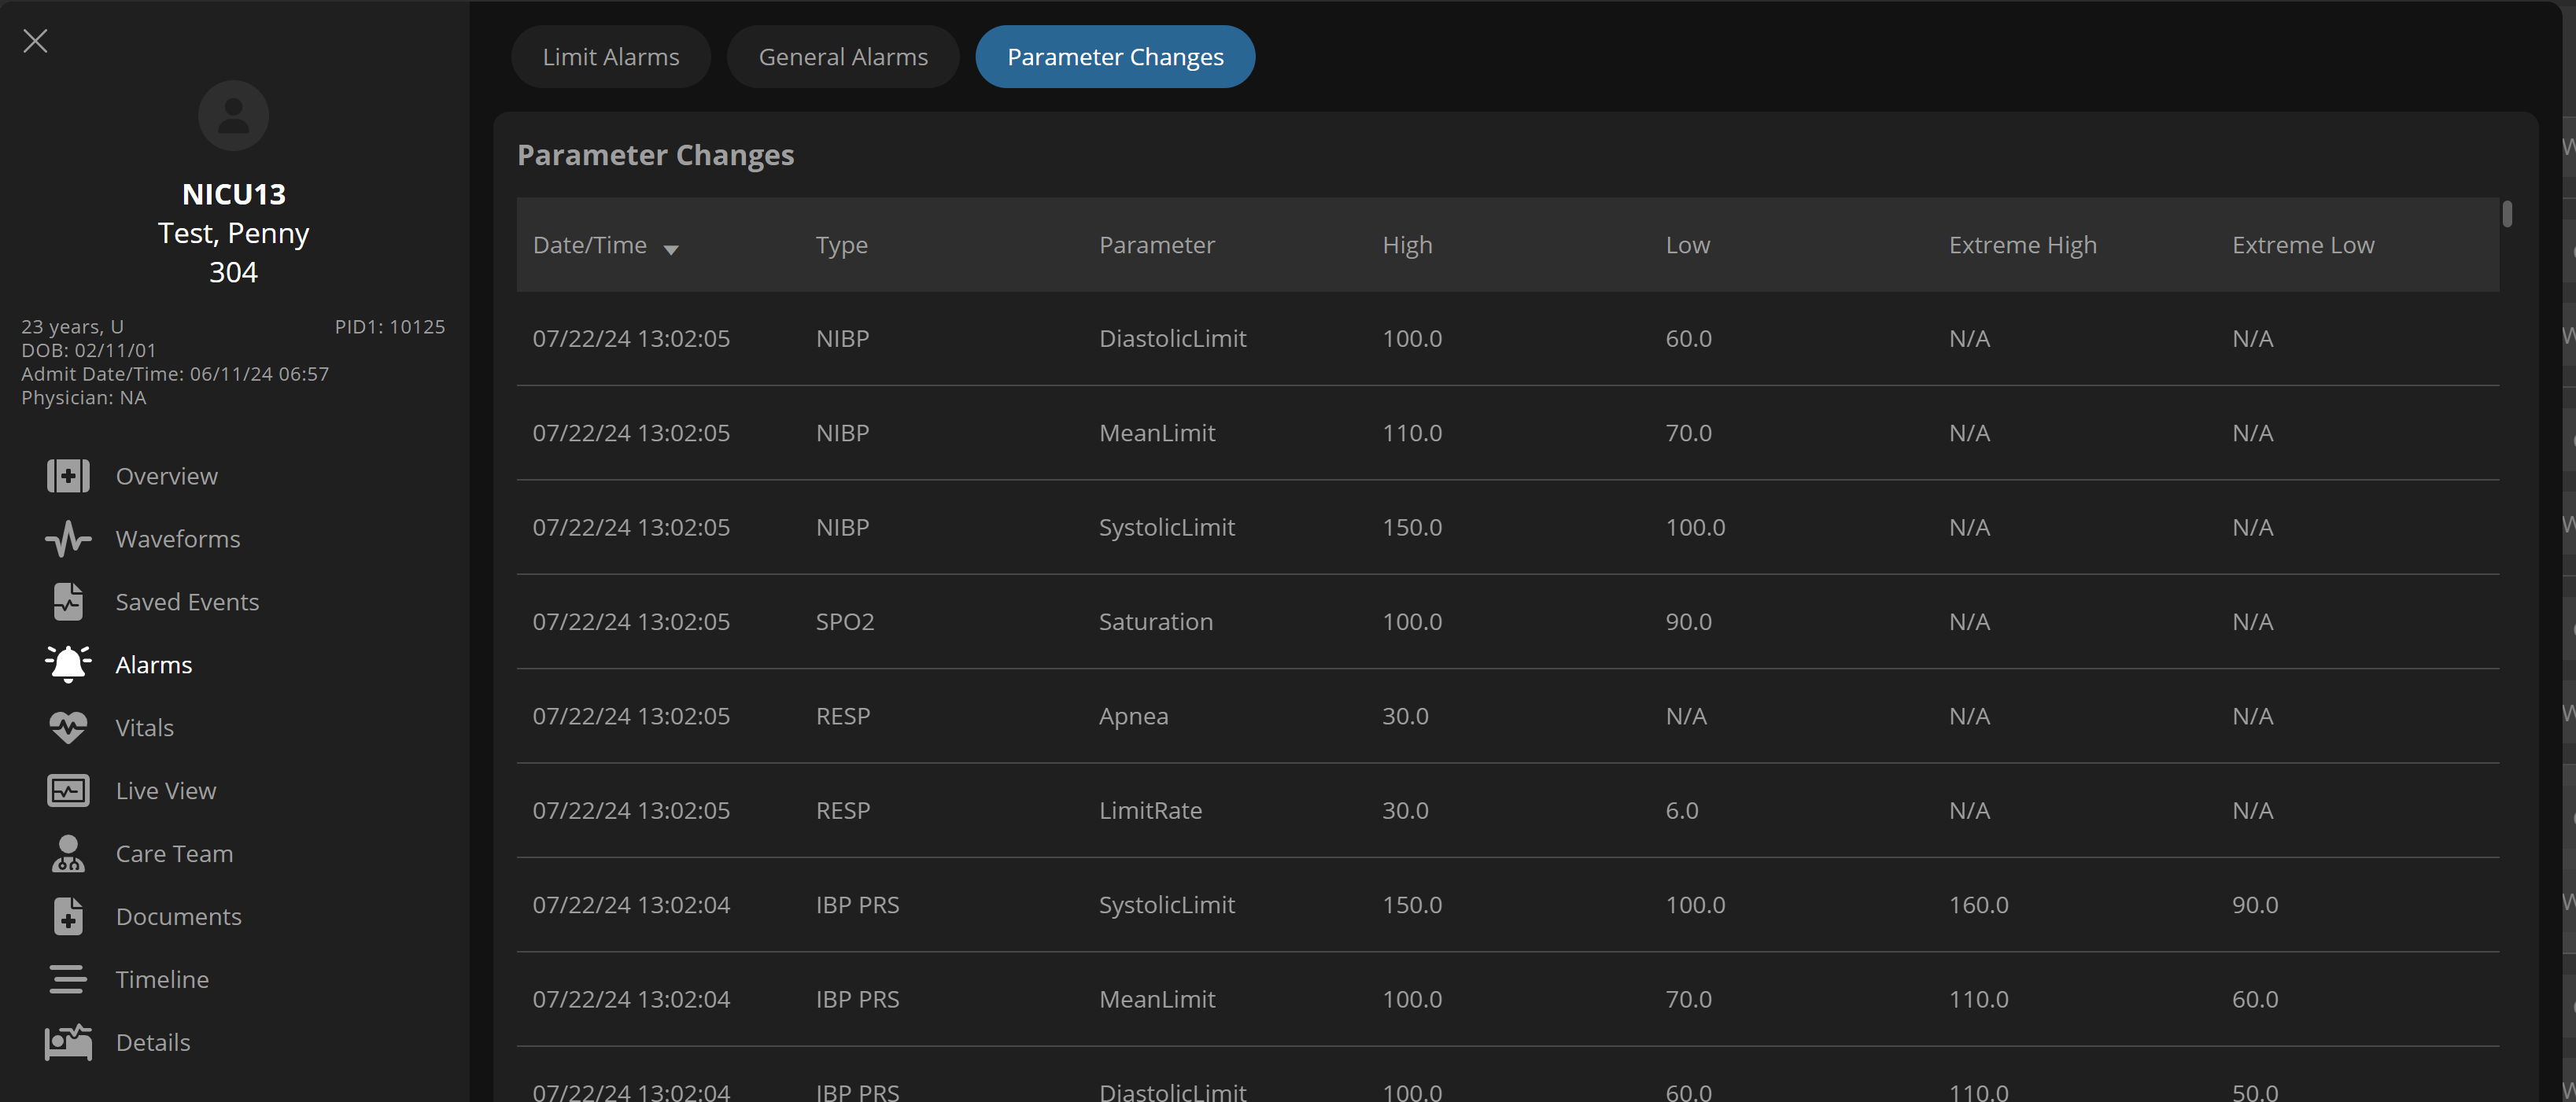Sort by Low column header
The width and height of the screenshot is (2576, 1102).
coord(1688,246)
